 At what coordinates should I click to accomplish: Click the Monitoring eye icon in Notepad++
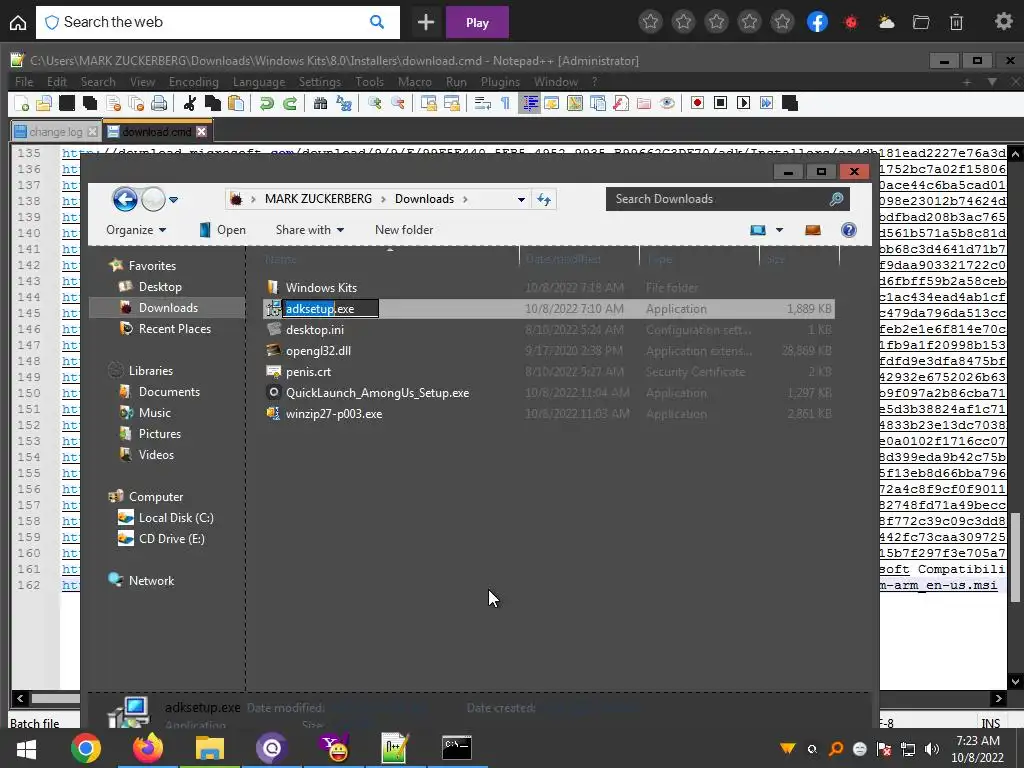point(667,103)
